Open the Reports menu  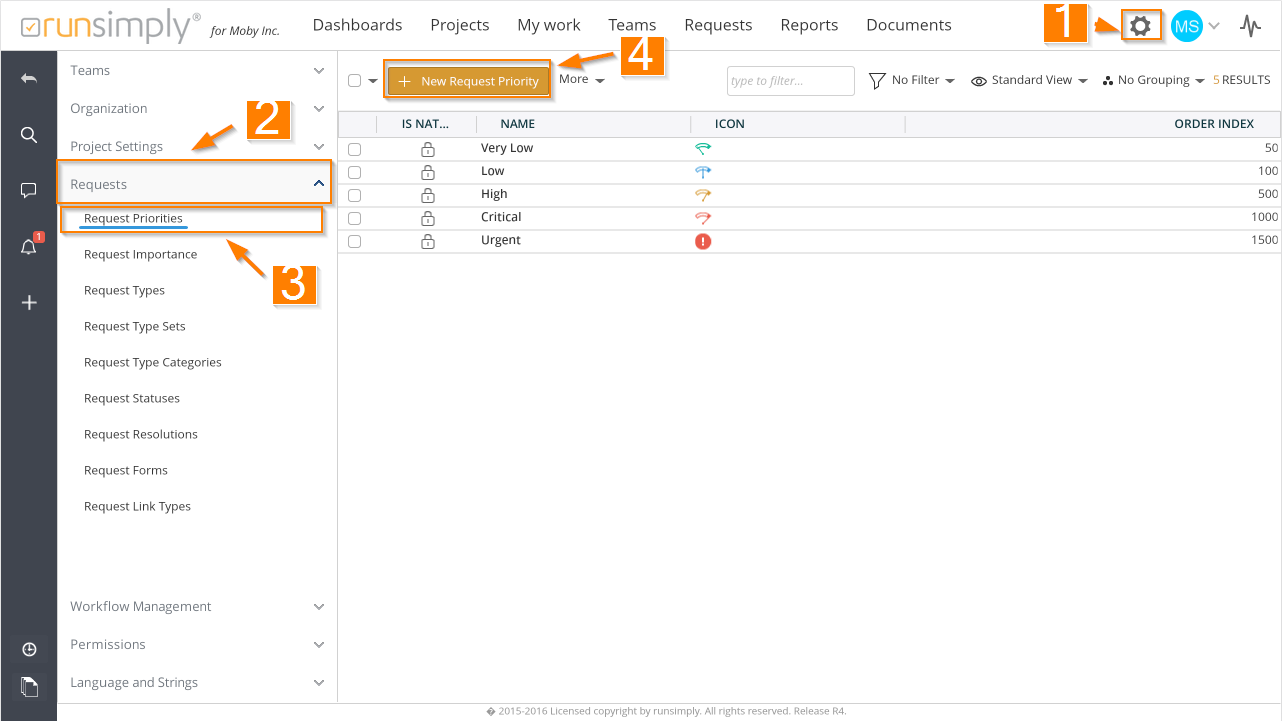pyautogui.click(x=809, y=25)
